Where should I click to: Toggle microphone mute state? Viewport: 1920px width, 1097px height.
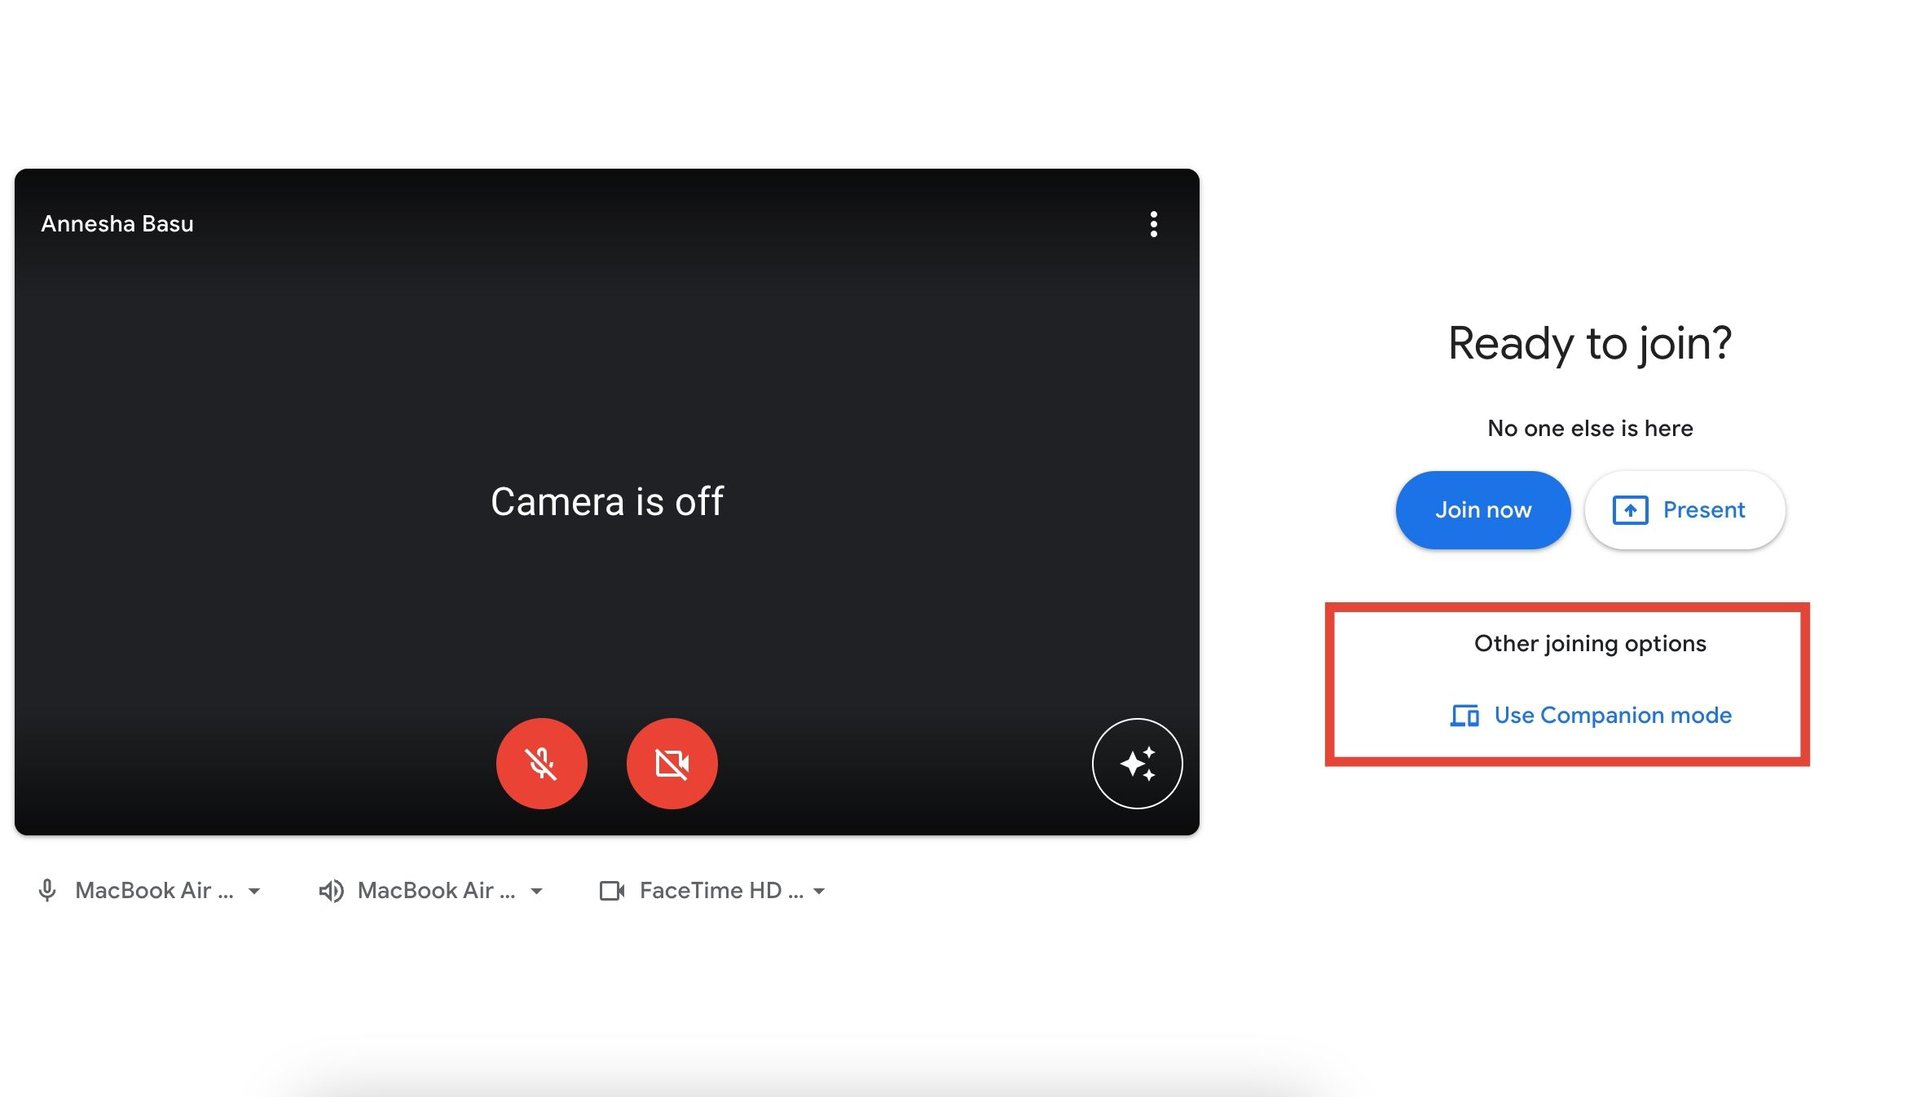pyautogui.click(x=539, y=762)
